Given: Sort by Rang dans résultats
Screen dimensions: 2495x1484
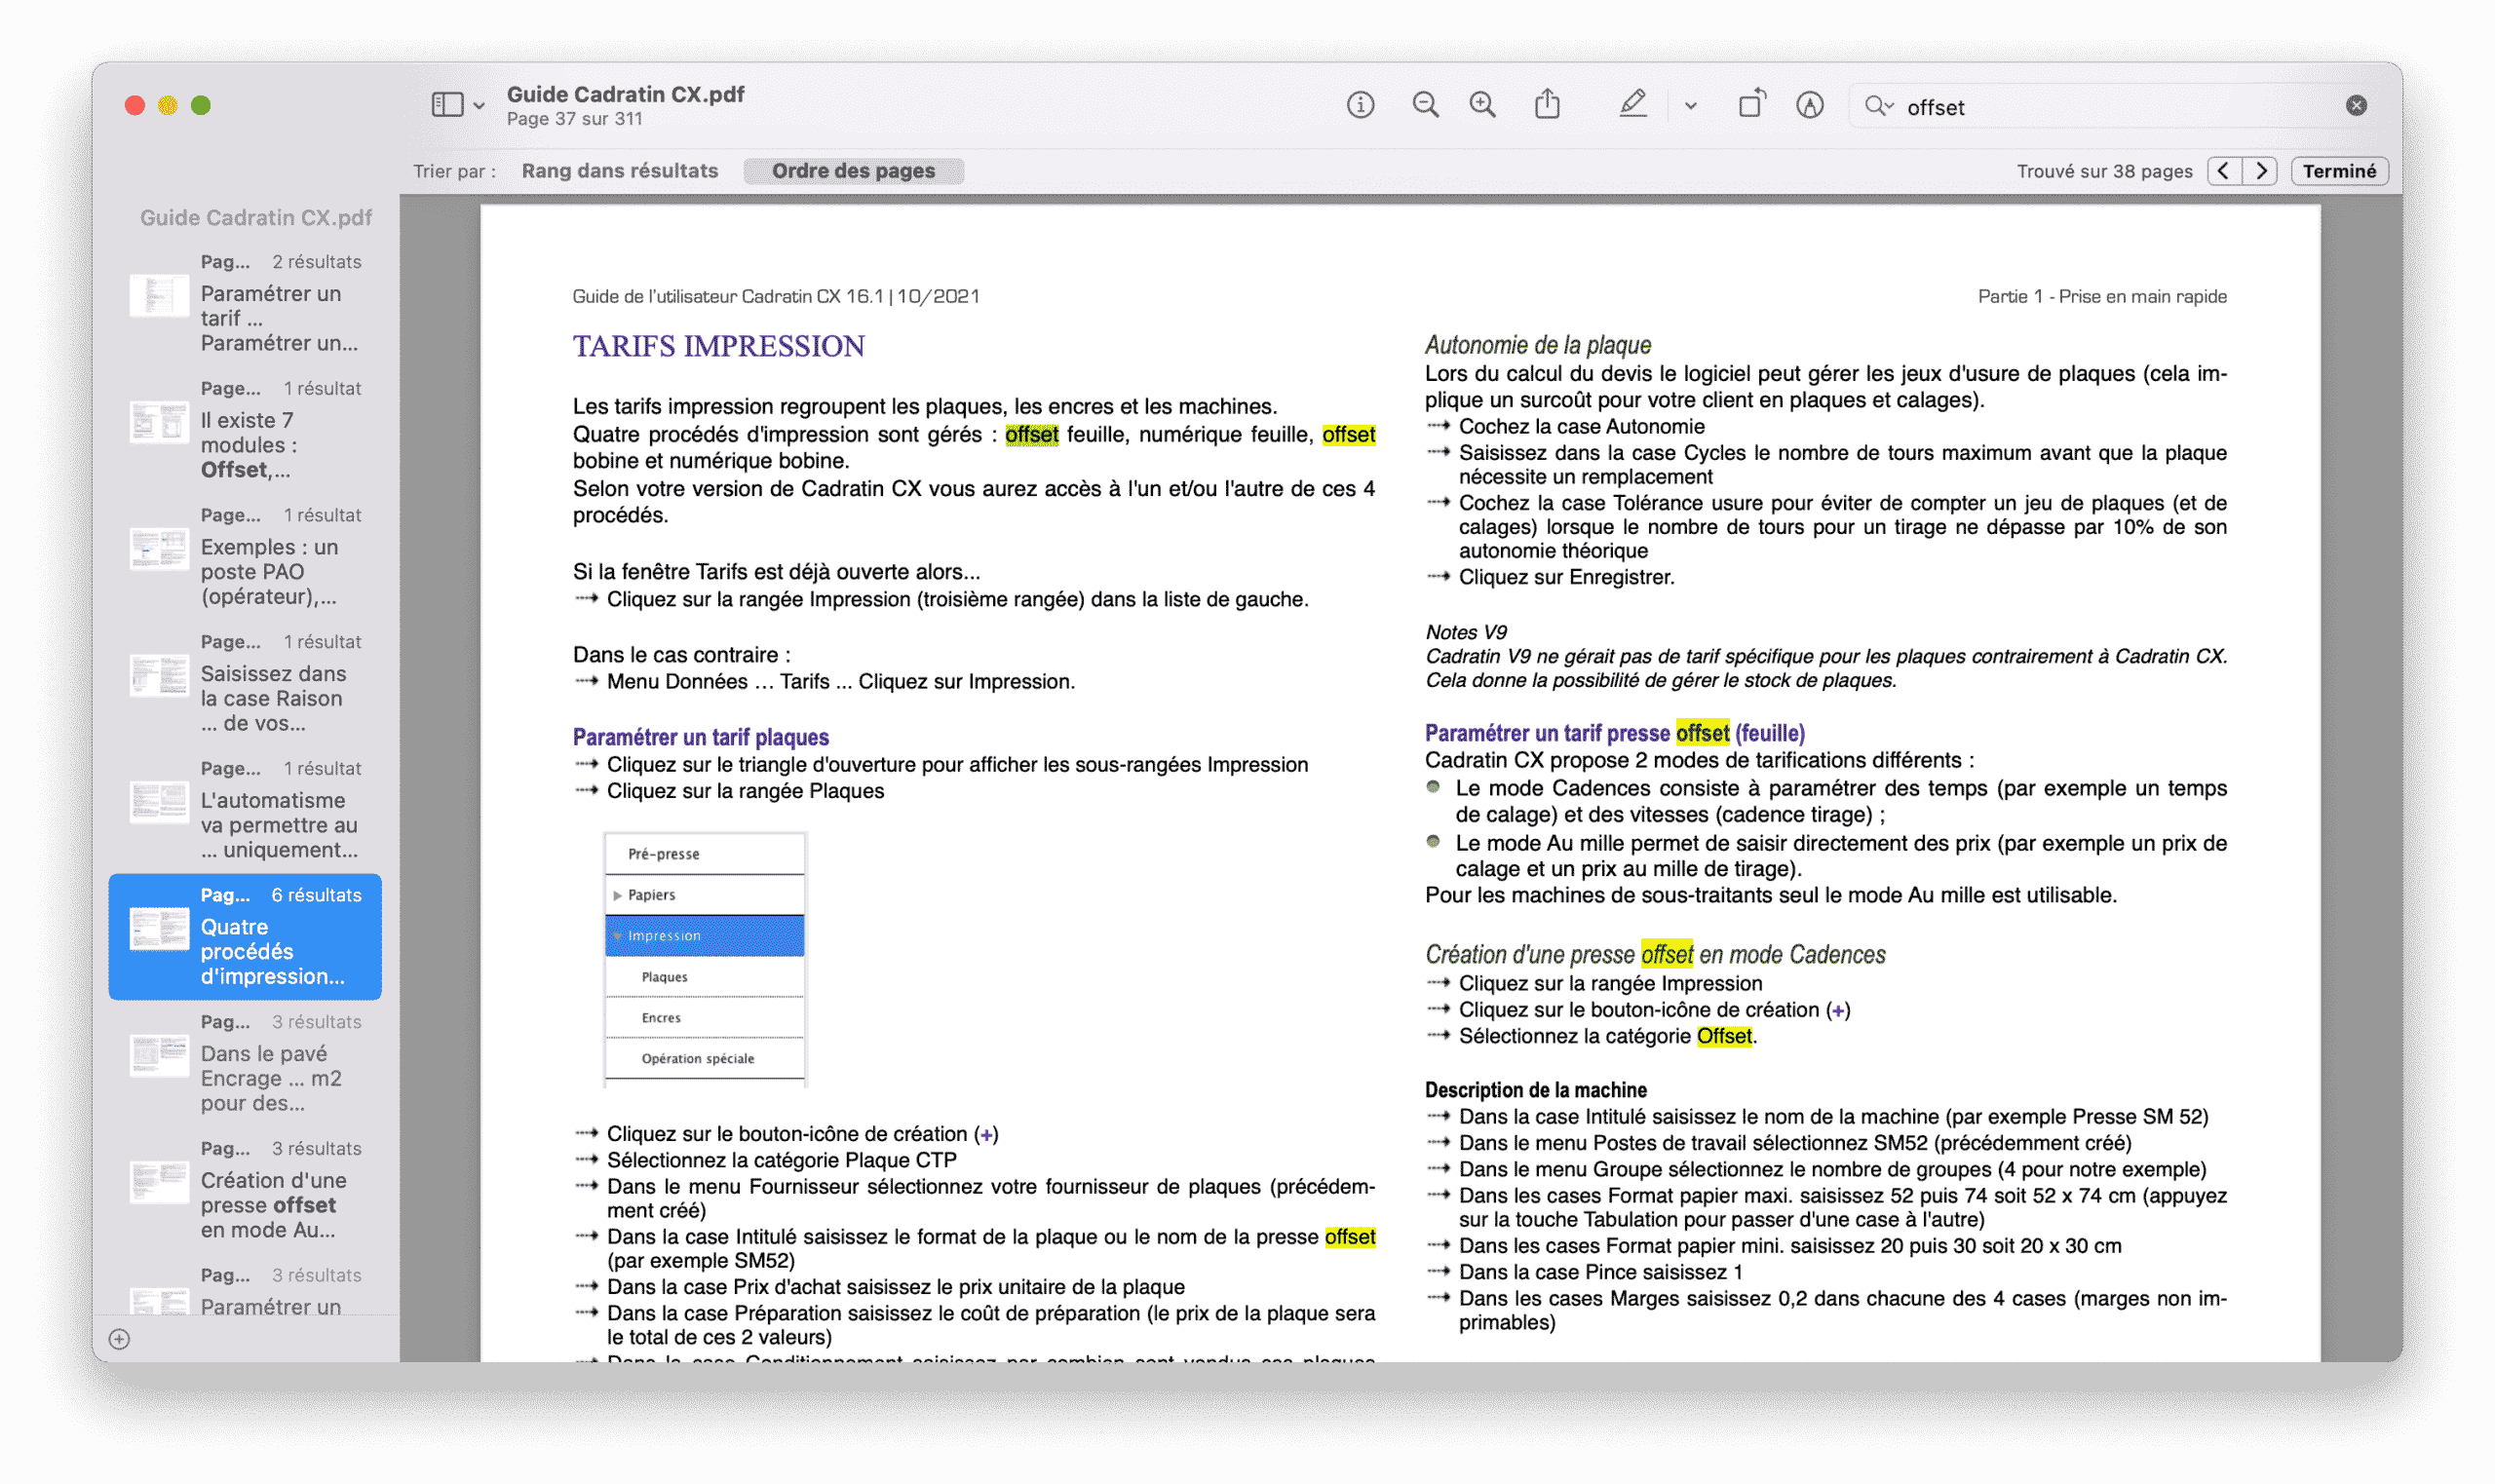Looking at the screenshot, I should [620, 171].
